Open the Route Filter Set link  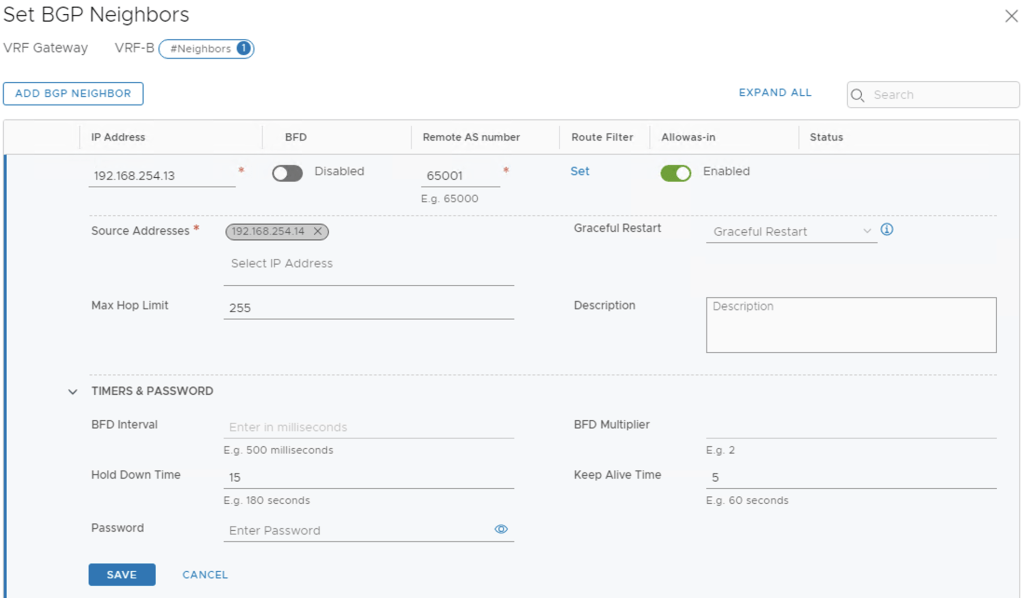(580, 171)
